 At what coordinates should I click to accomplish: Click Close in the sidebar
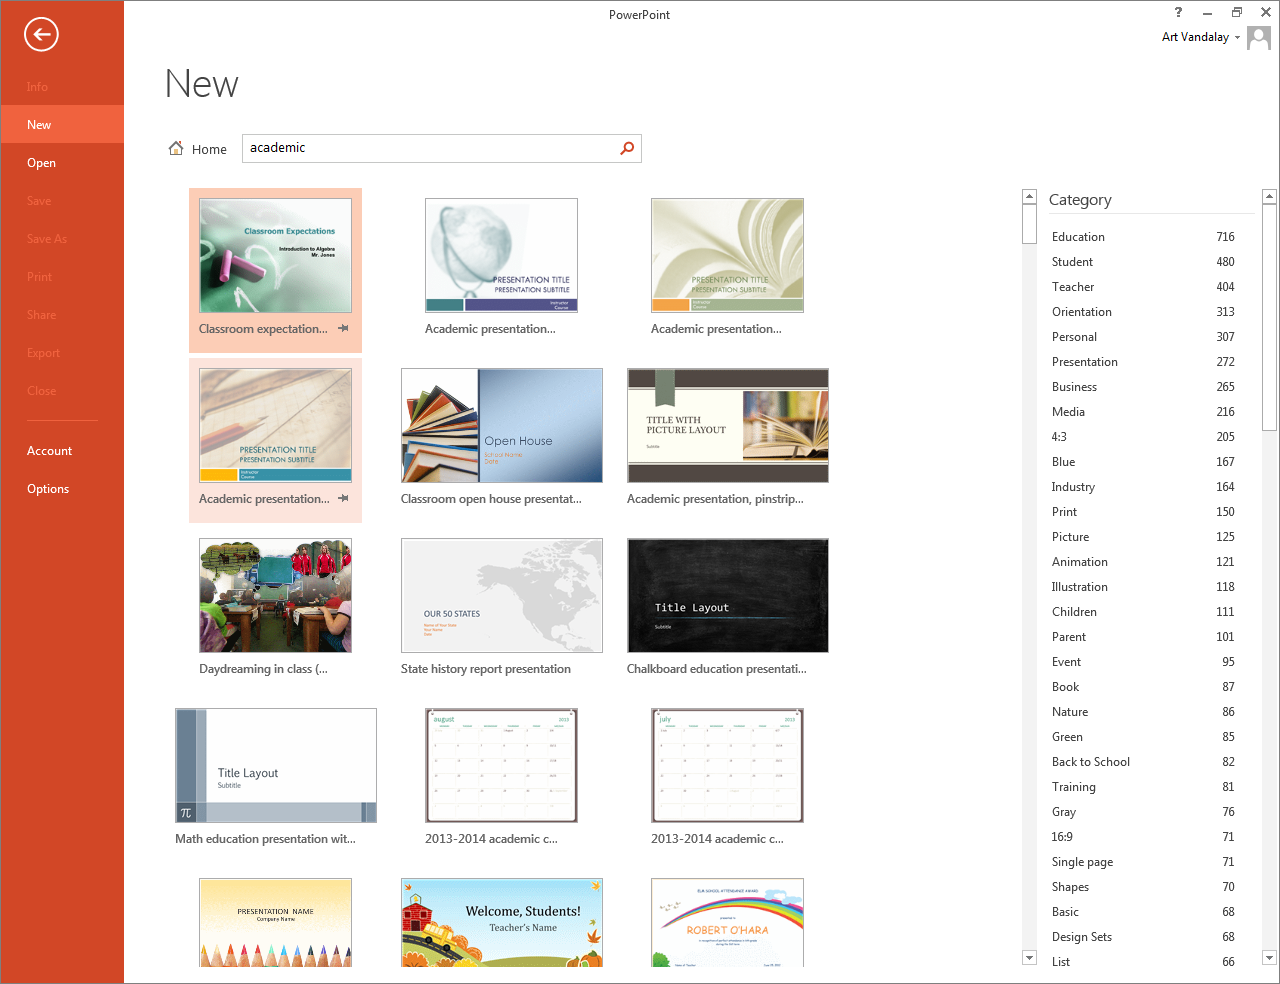[x=62, y=391]
